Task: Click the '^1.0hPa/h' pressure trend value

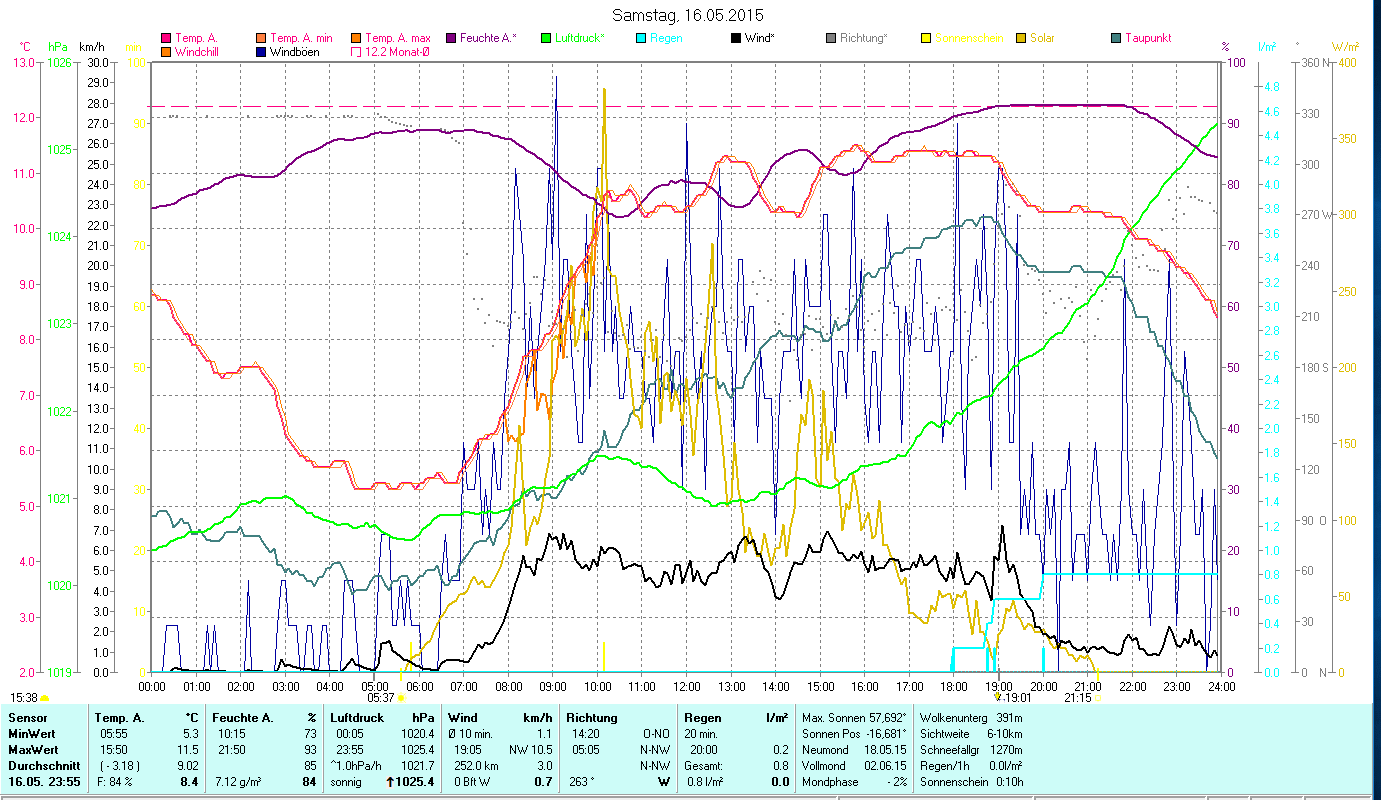Action: (358, 766)
